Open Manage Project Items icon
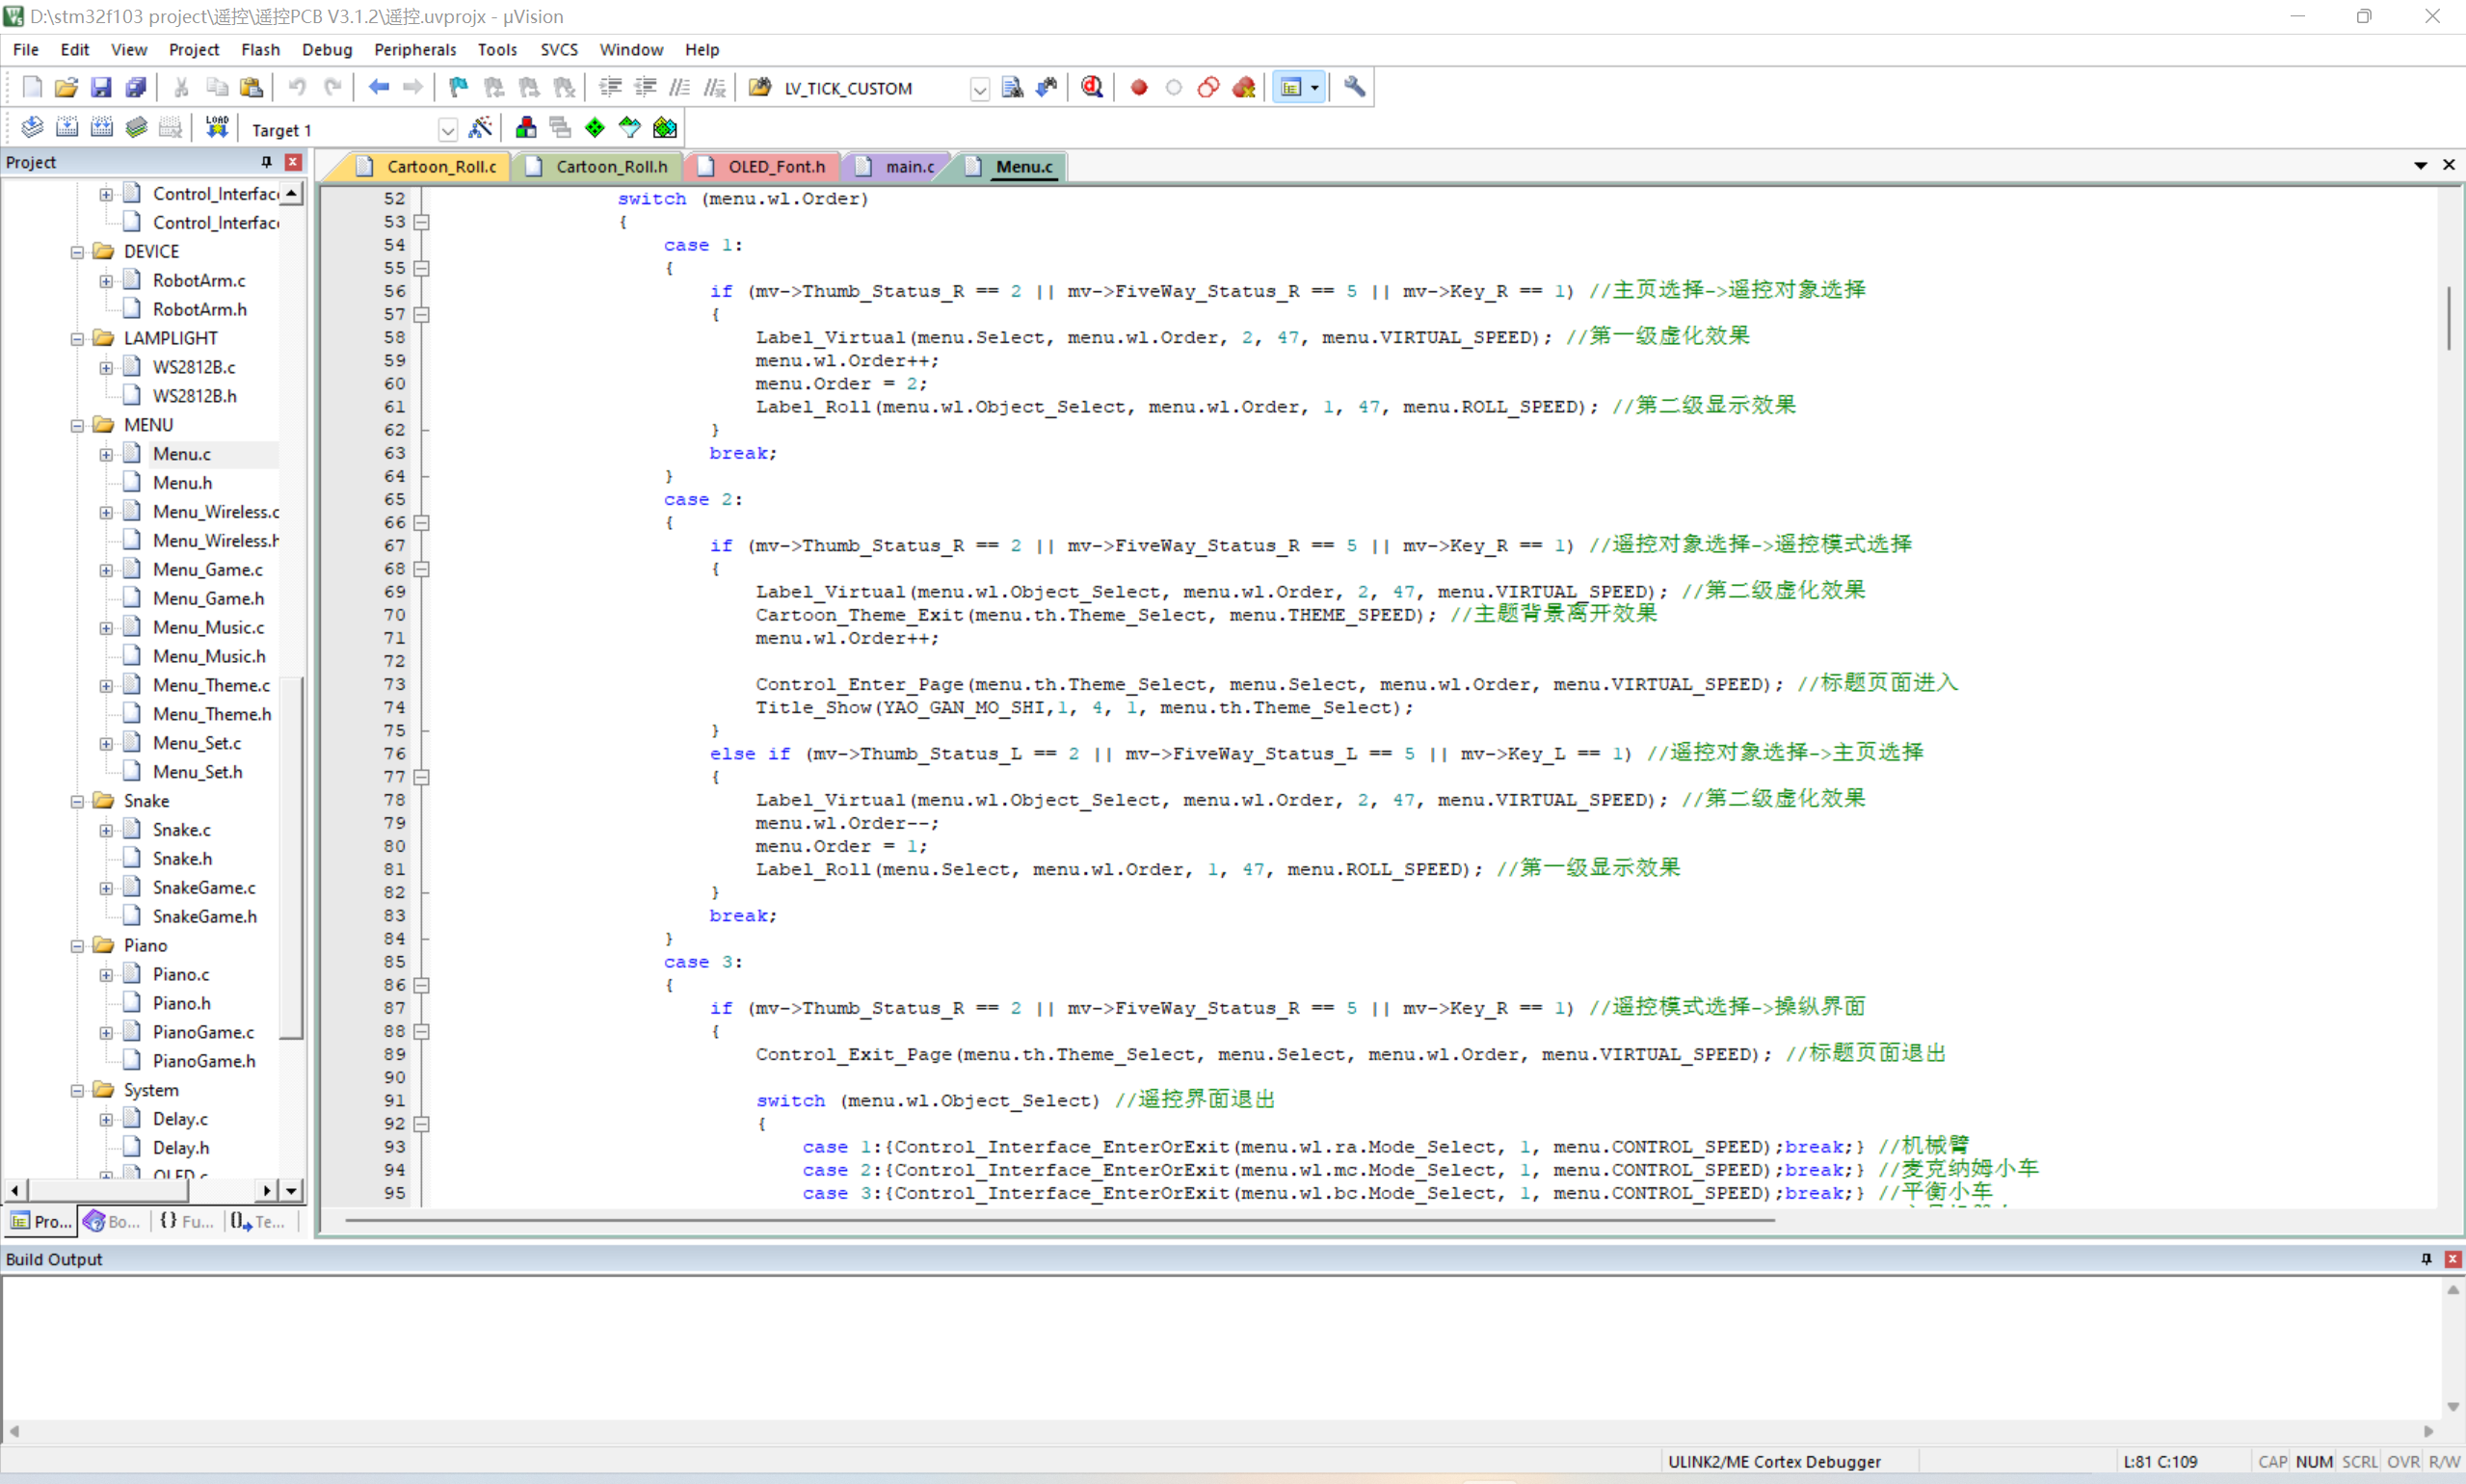 [x=525, y=128]
